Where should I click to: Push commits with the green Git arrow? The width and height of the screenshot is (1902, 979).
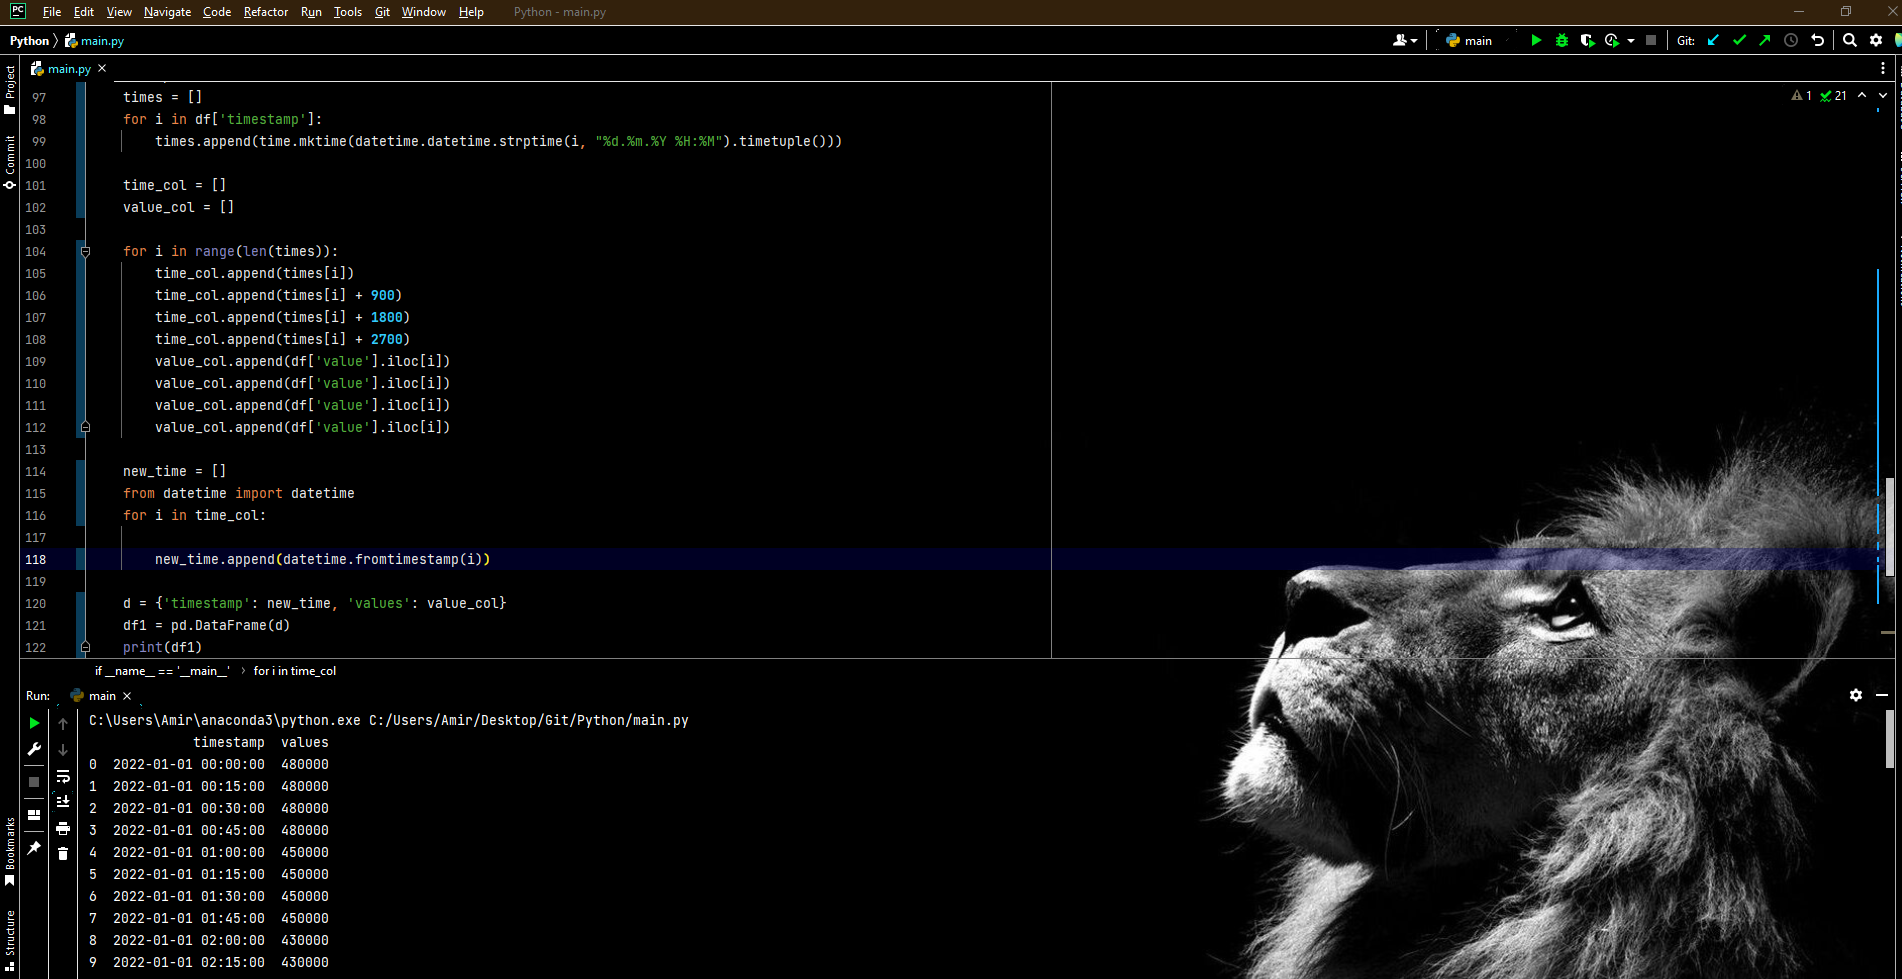[1765, 40]
